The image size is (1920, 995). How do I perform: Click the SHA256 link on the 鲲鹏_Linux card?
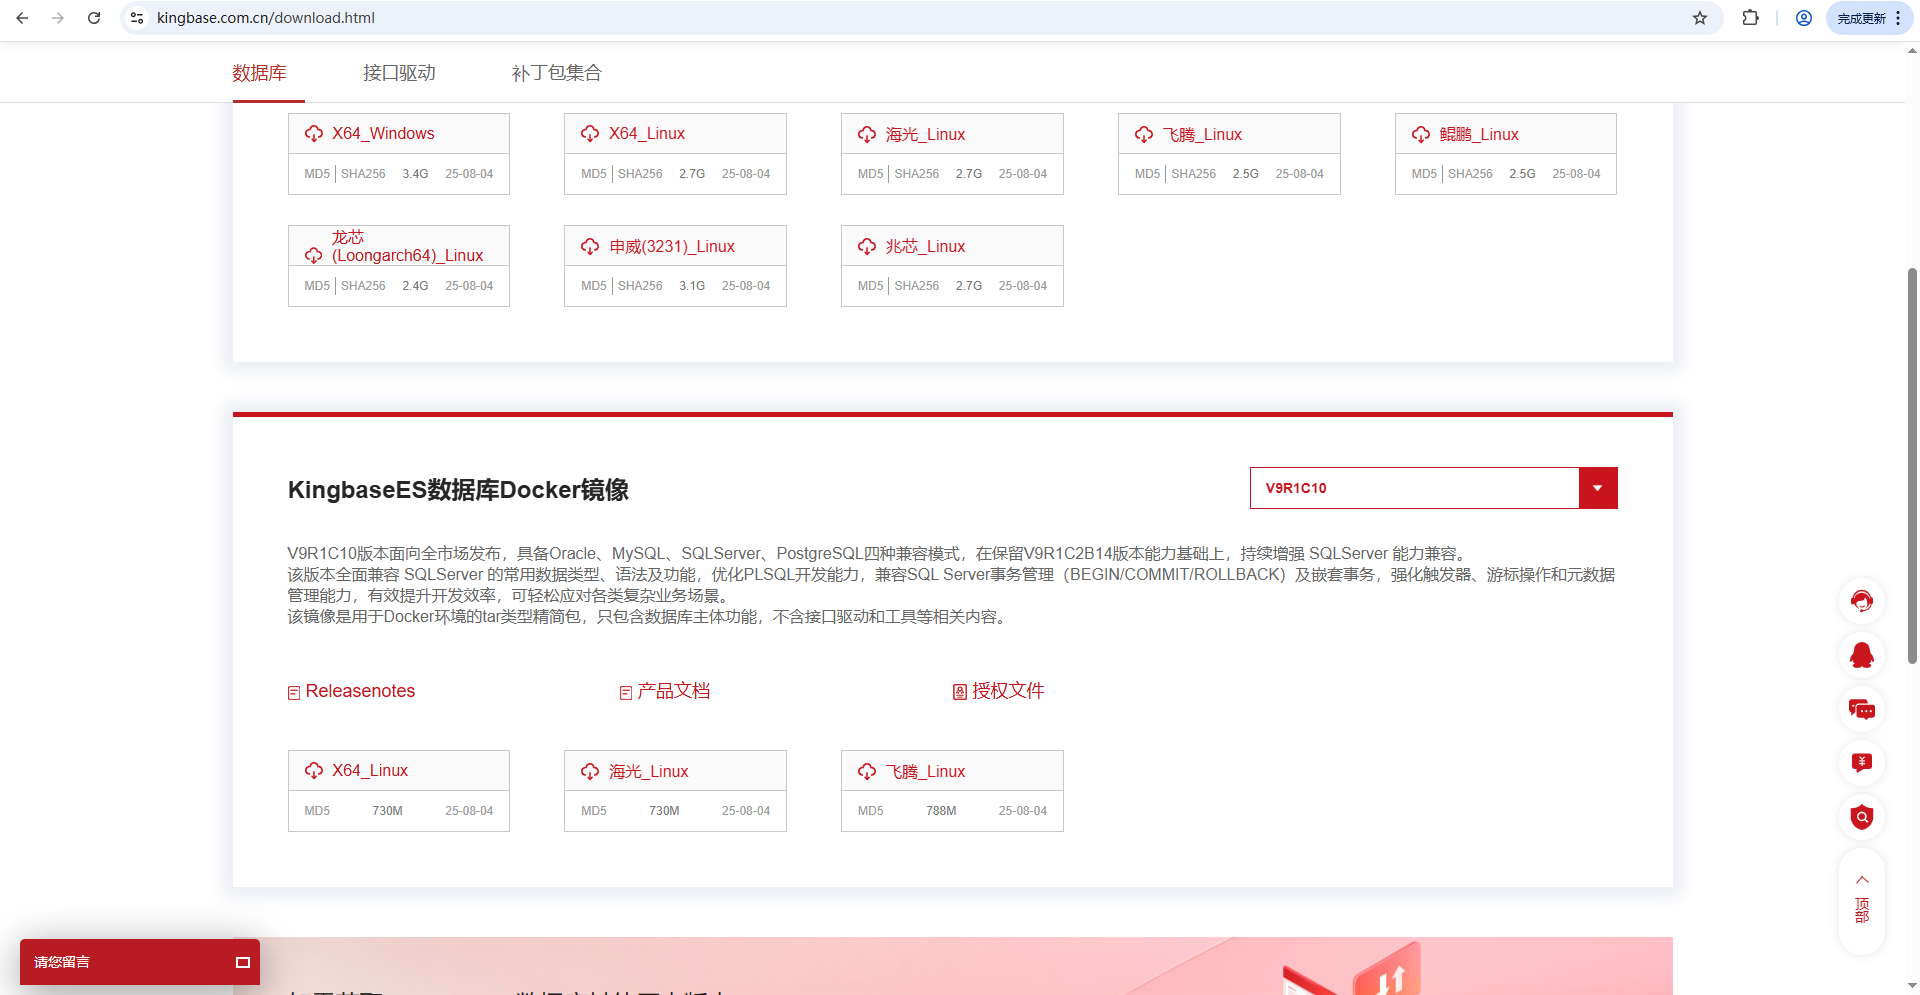click(x=1470, y=174)
